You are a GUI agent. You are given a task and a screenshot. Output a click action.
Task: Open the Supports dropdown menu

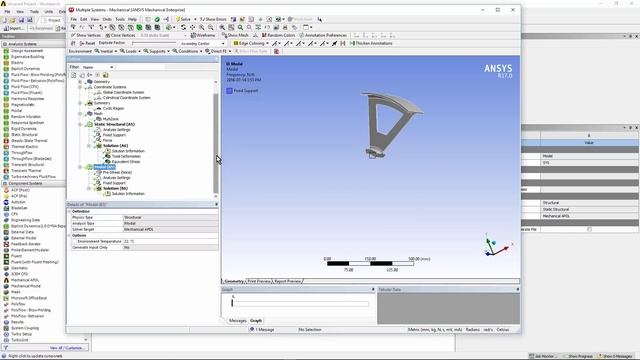156,51
